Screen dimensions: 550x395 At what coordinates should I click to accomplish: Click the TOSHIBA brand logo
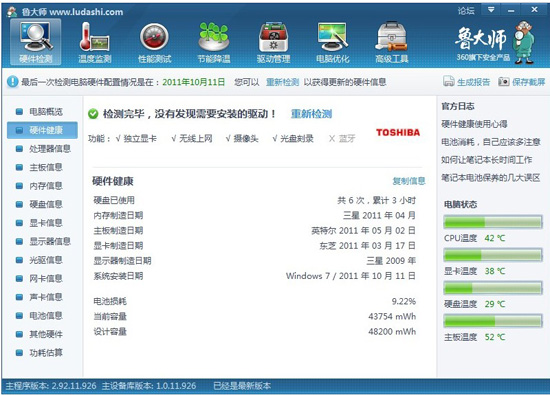tap(398, 132)
